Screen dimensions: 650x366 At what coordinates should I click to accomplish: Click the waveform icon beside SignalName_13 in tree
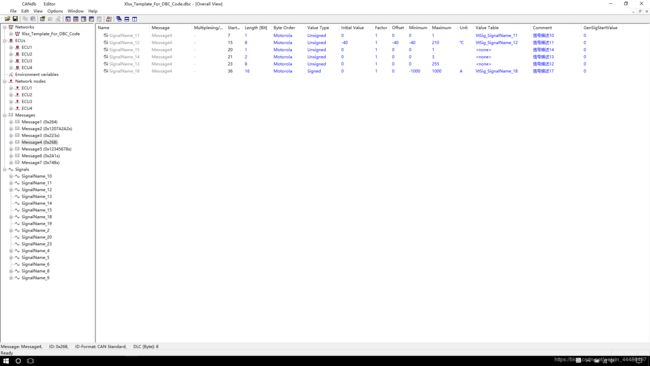pyautogui.click(x=17, y=196)
